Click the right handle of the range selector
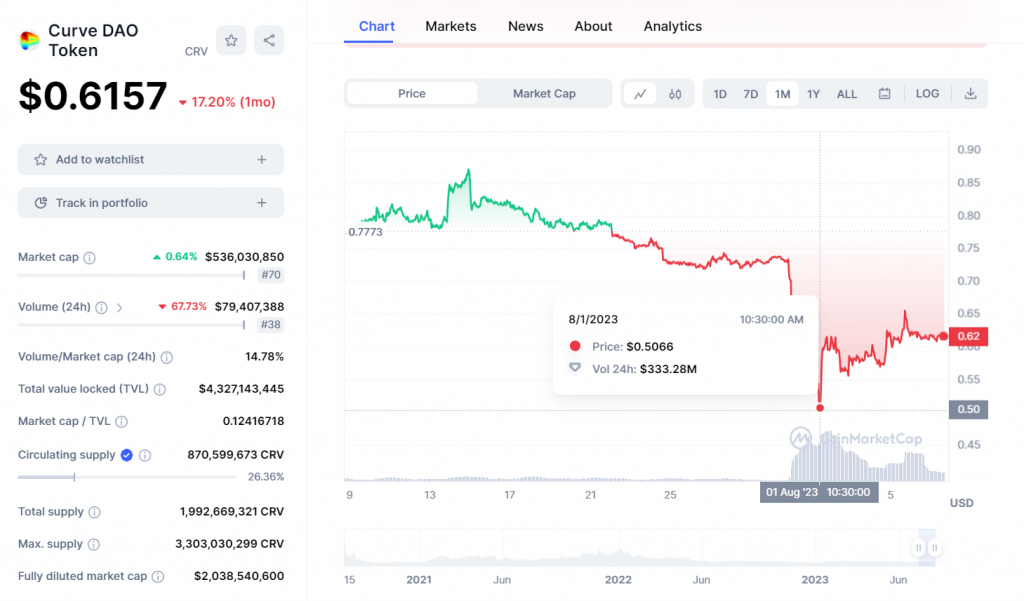Image resolution: width=1024 pixels, height=601 pixels. 935,547
